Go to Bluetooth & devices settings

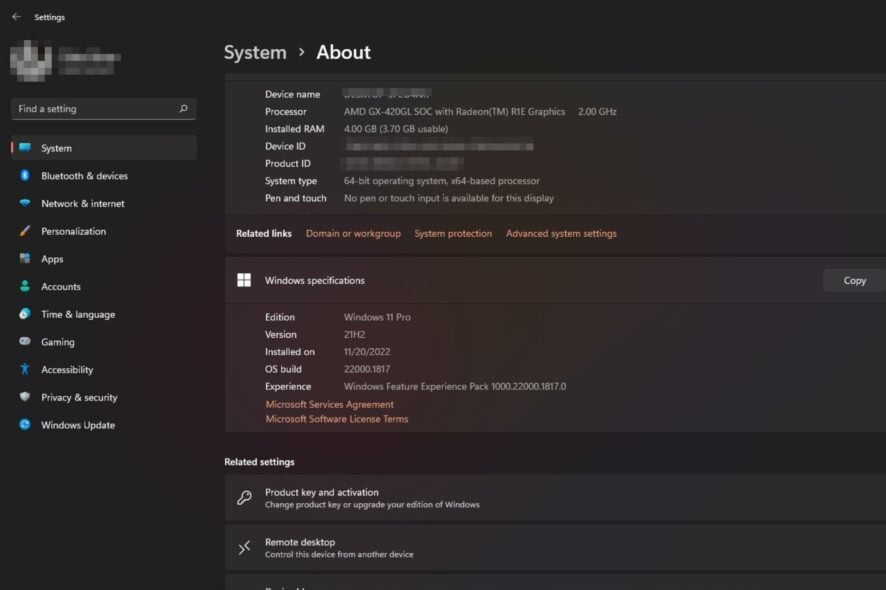coord(103,176)
